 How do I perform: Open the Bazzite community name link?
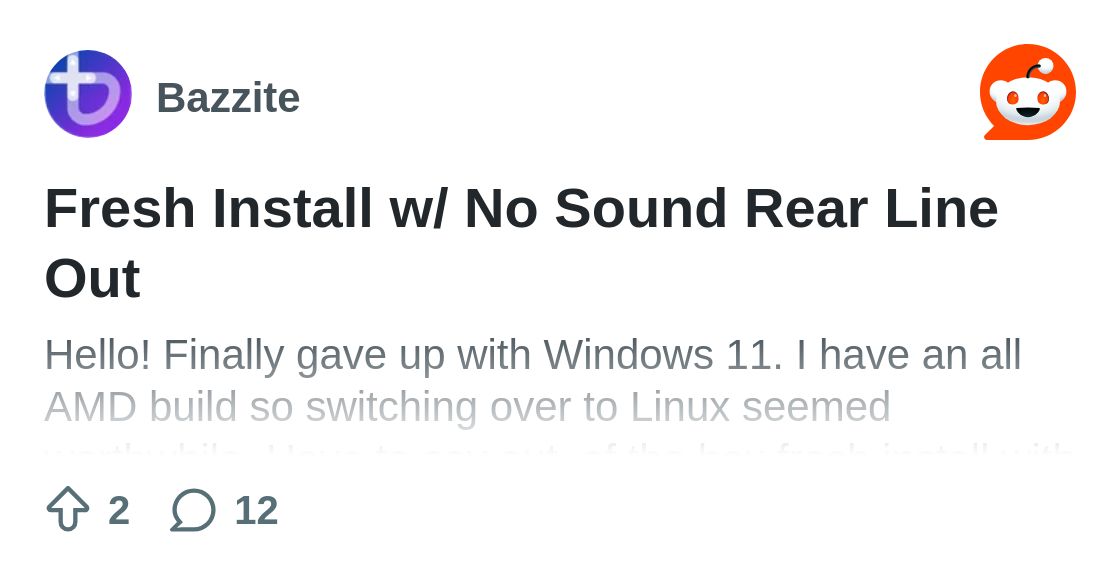[228, 98]
